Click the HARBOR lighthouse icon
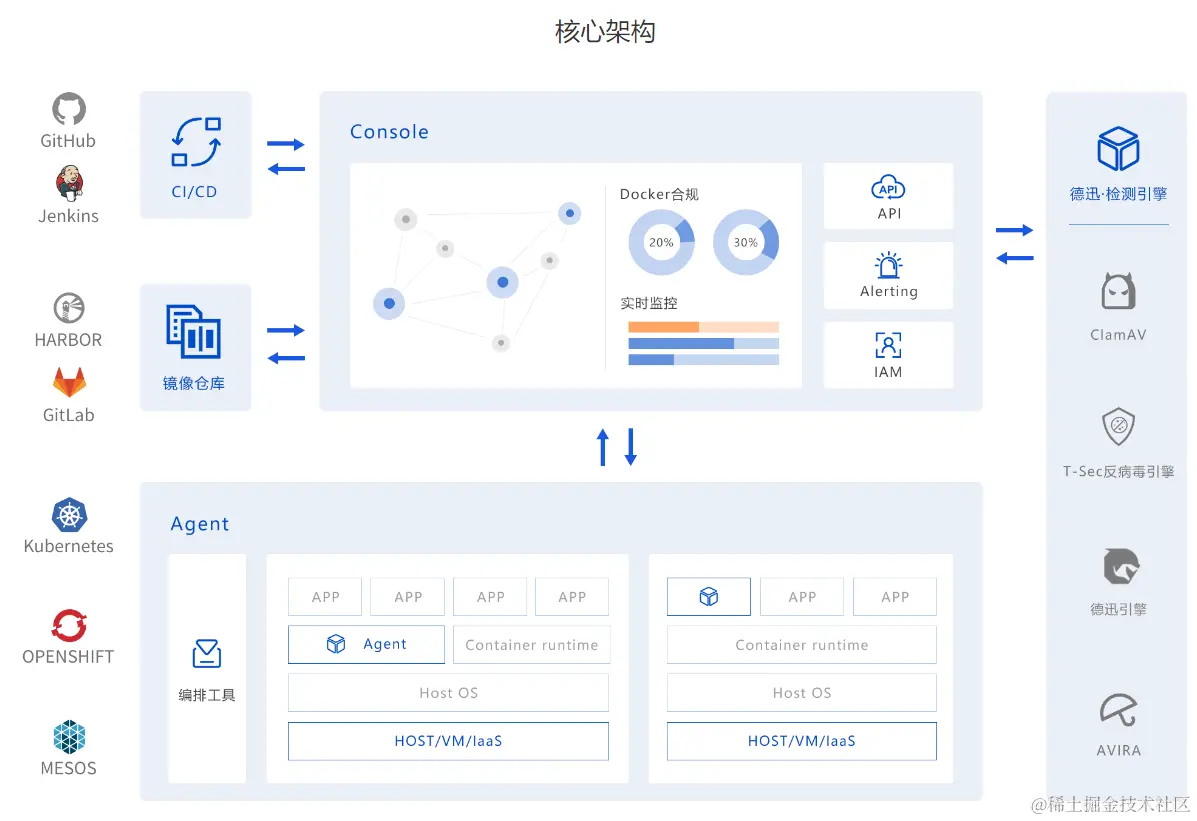The height and width of the screenshot is (821, 1197). coord(69,308)
